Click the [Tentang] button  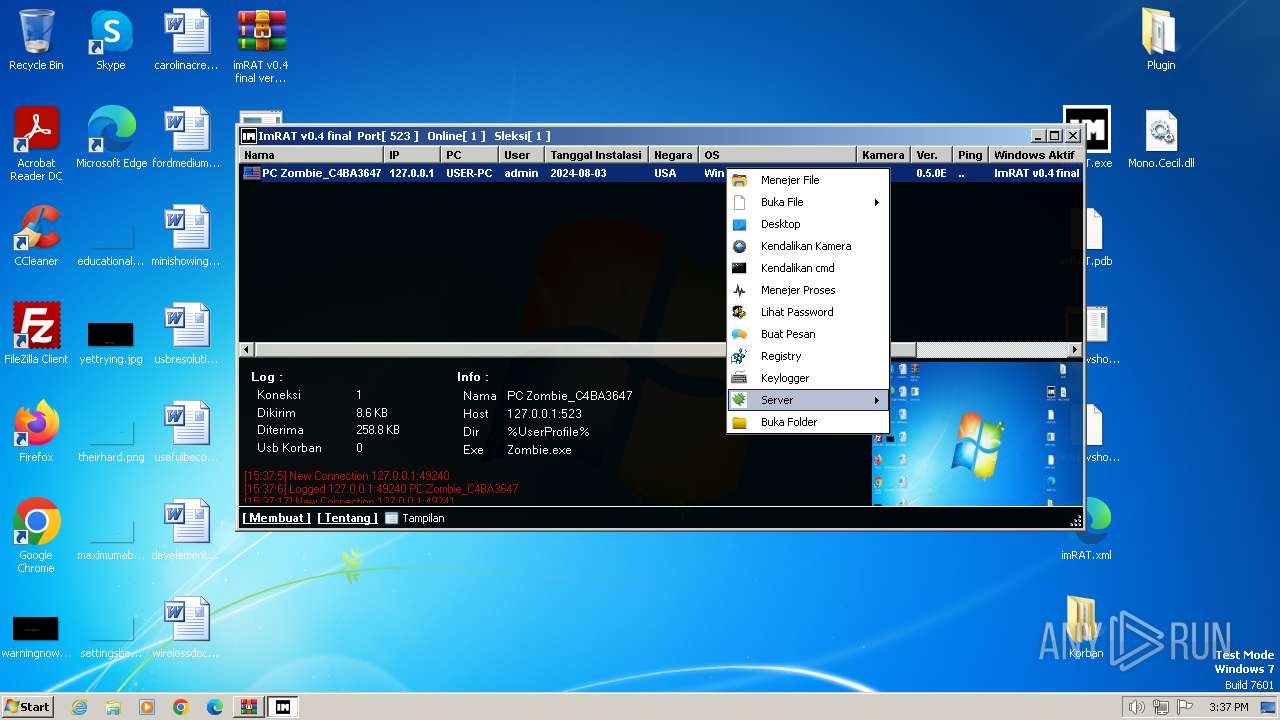click(347, 518)
